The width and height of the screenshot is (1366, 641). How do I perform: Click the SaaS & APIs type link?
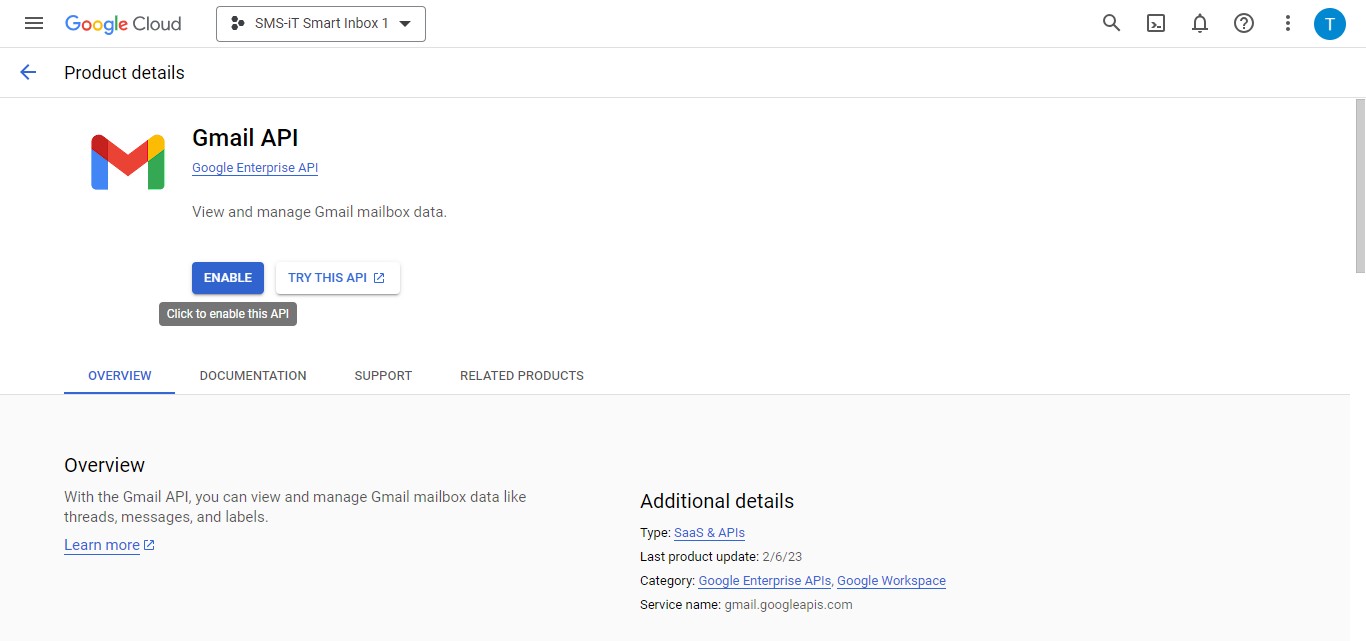tap(709, 533)
